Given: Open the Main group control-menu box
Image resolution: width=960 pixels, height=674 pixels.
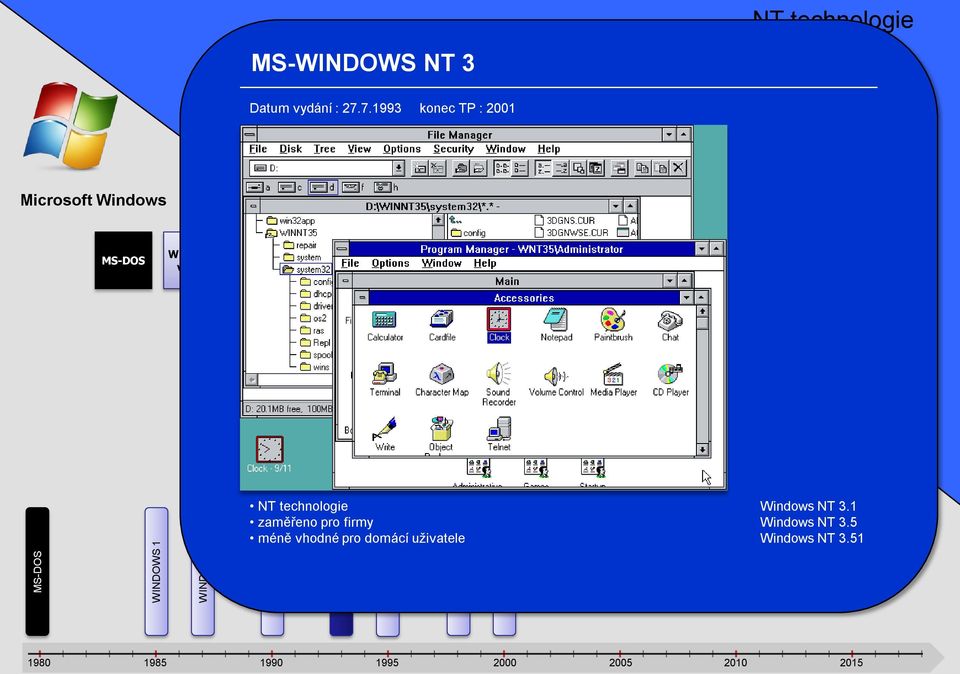Looking at the screenshot, I should tap(346, 281).
